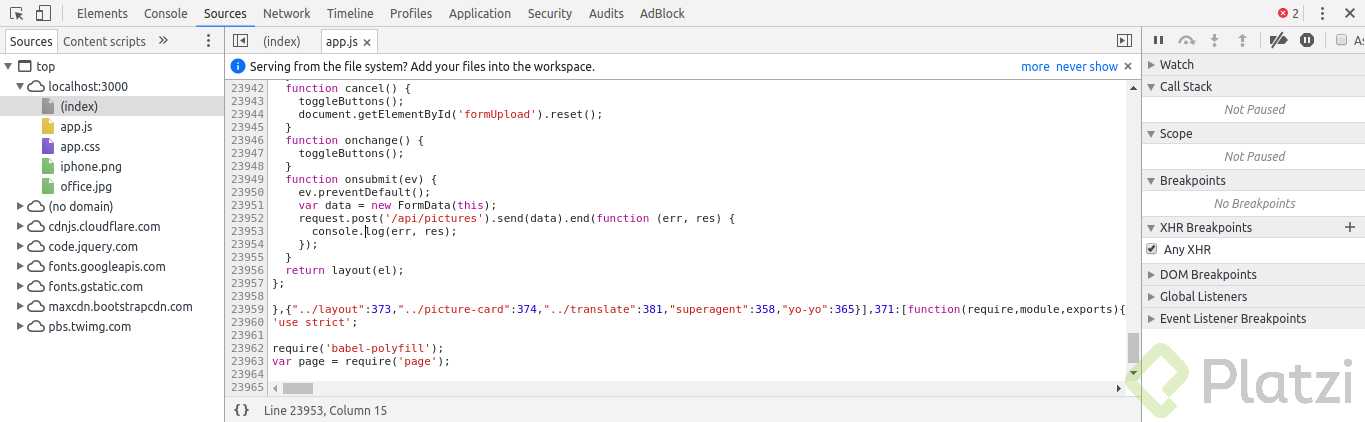Hide the debugger sidebar
This screenshot has height=422, width=1365.
(1124, 41)
